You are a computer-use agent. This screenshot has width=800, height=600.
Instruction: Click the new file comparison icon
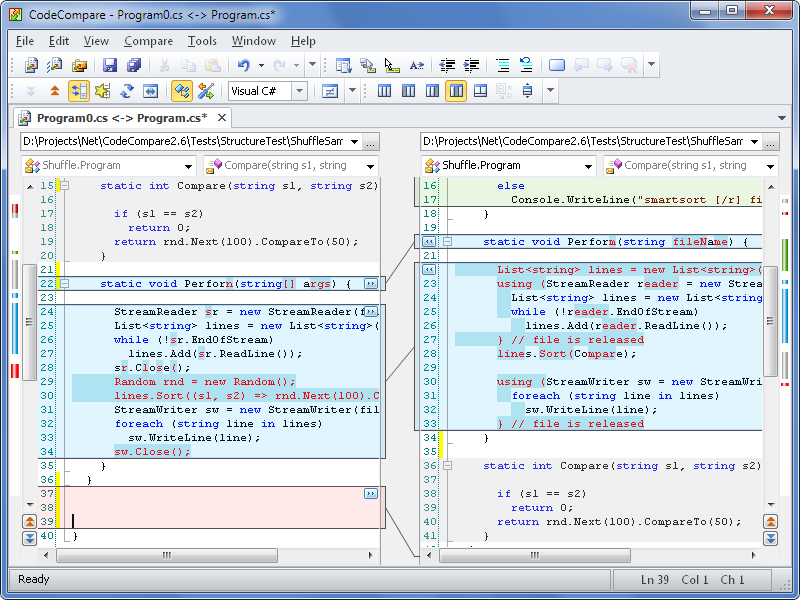31,66
